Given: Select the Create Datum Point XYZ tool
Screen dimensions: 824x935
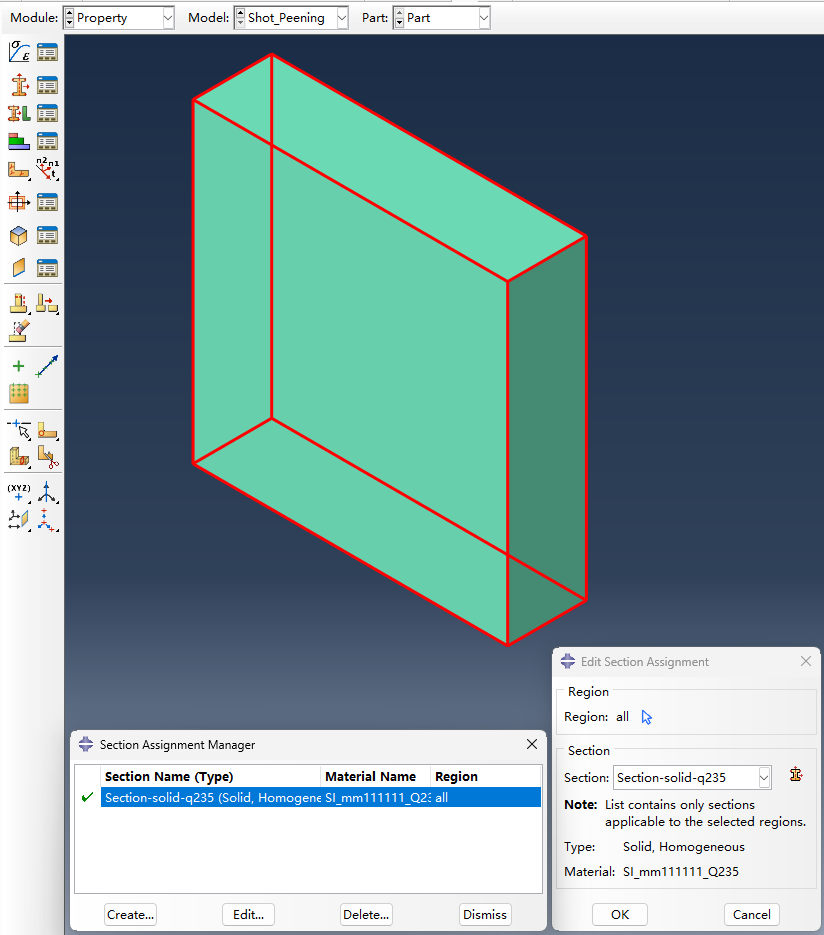Looking at the screenshot, I should [19, 493].
